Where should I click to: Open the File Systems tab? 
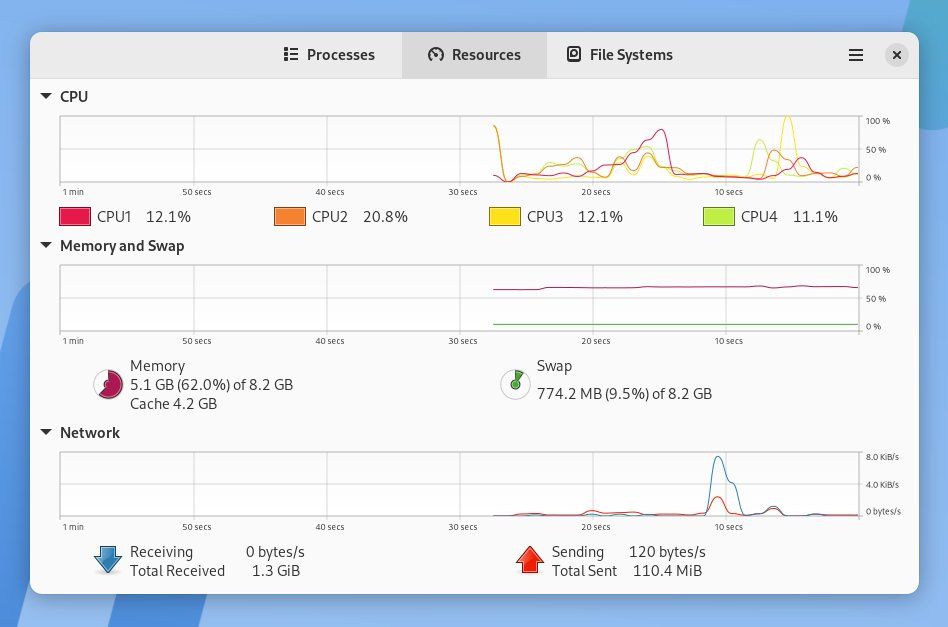click(x=618, y=55)
